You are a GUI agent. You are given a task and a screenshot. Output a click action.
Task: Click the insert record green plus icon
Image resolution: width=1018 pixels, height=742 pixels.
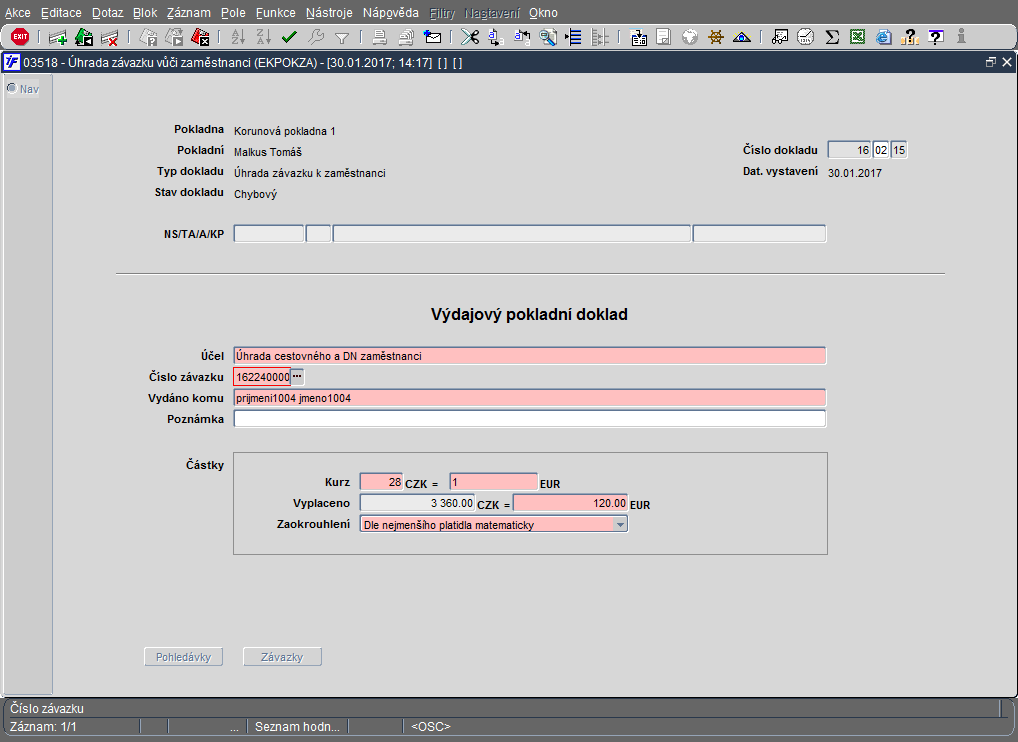(x=58, y=37)
